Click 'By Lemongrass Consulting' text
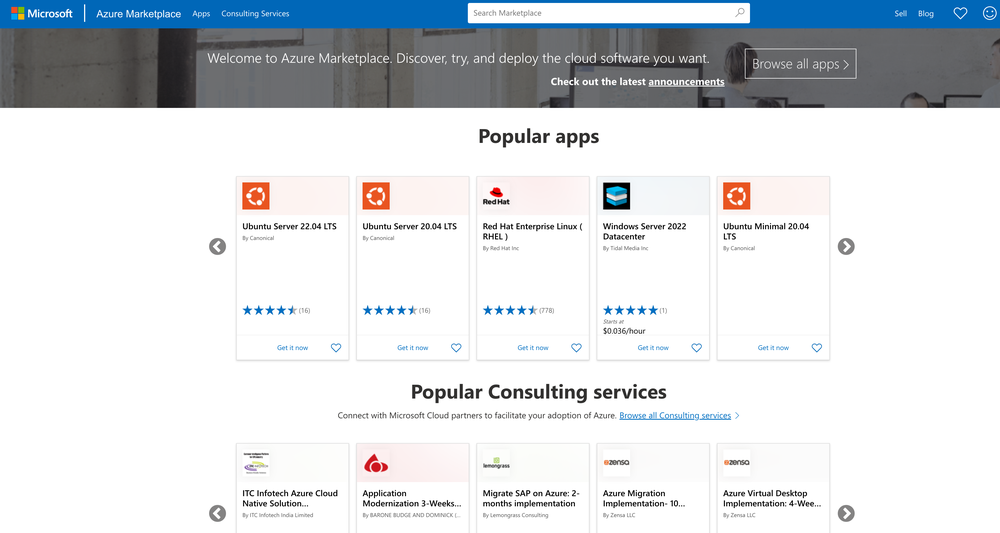 click(515, 515)
